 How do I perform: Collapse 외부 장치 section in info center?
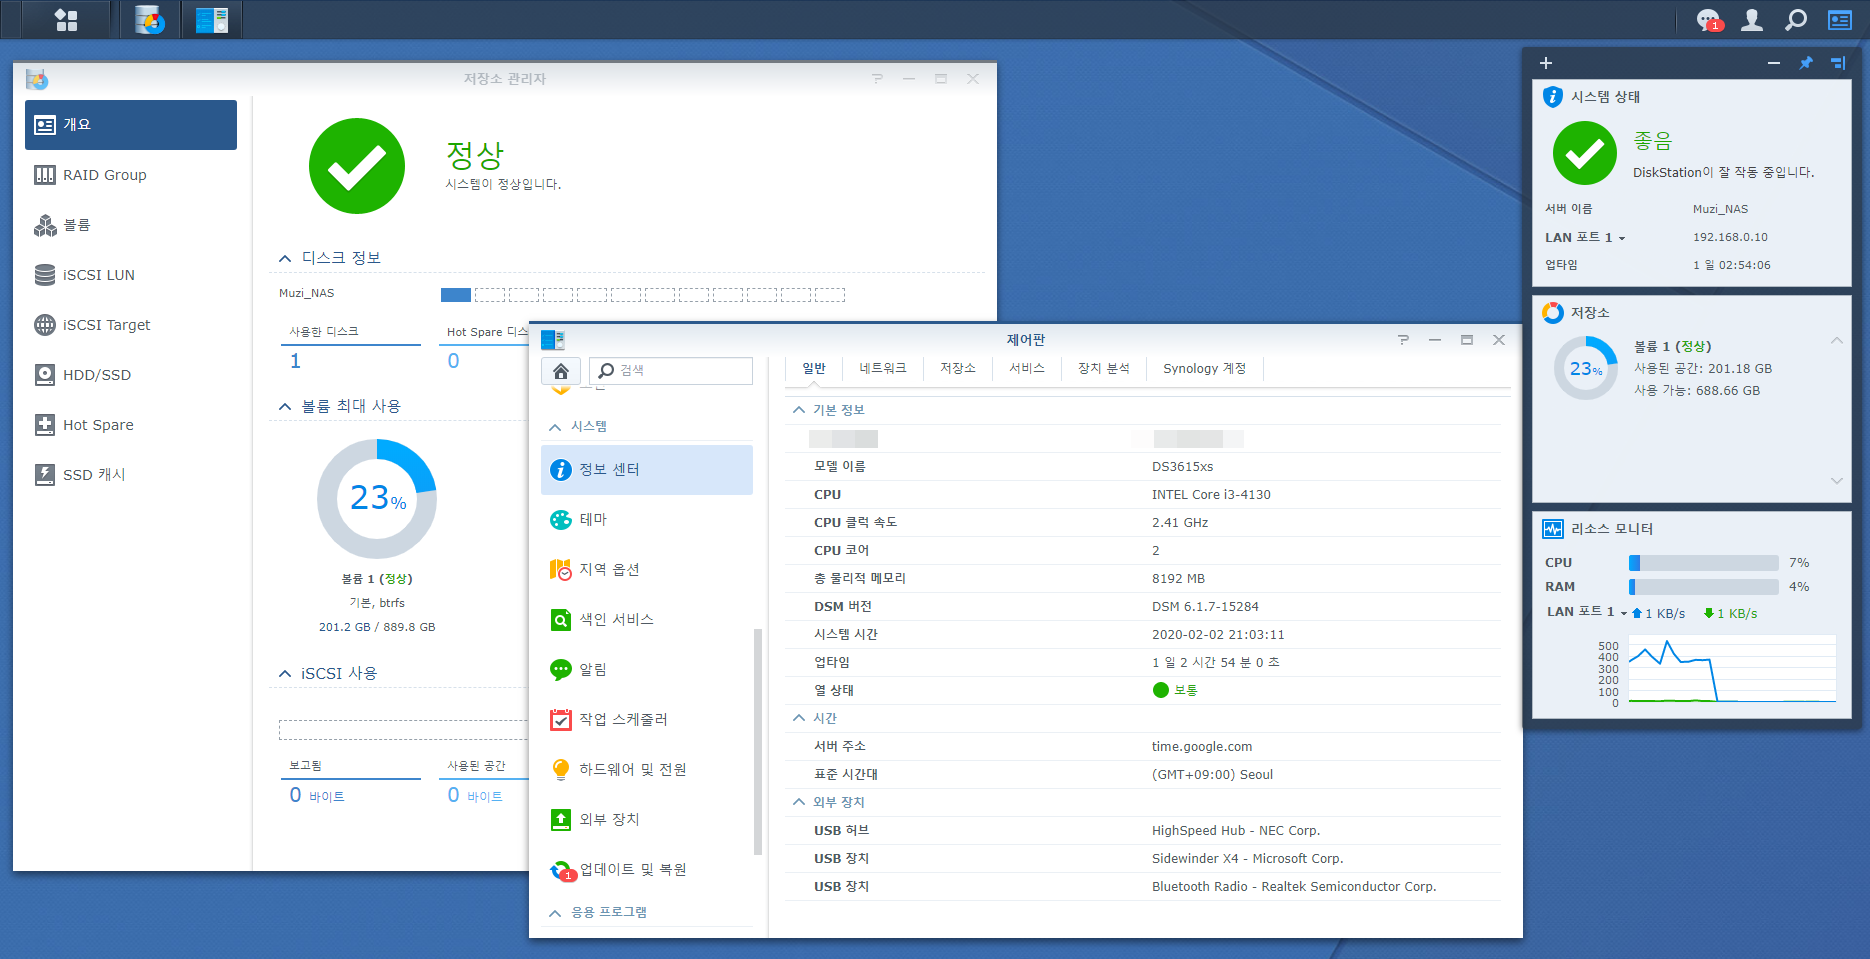pyautogui.click(x=799, y=802)
